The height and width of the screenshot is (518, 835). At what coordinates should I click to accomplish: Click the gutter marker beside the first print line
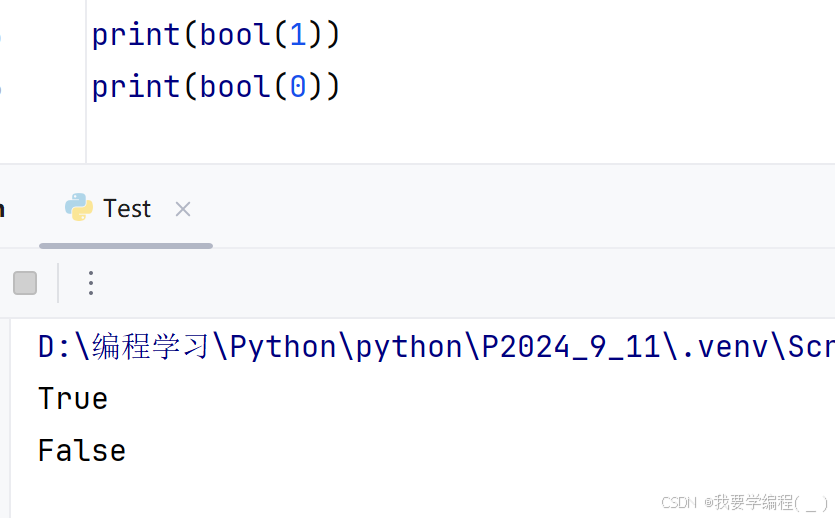0,36
